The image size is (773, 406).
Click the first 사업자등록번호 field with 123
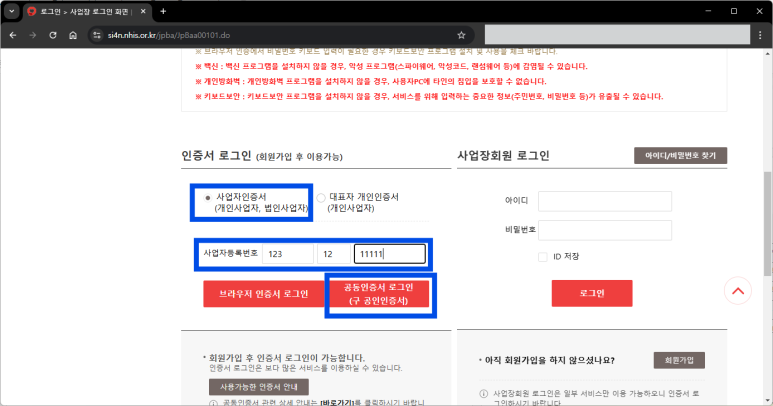(x=288, y=254)
